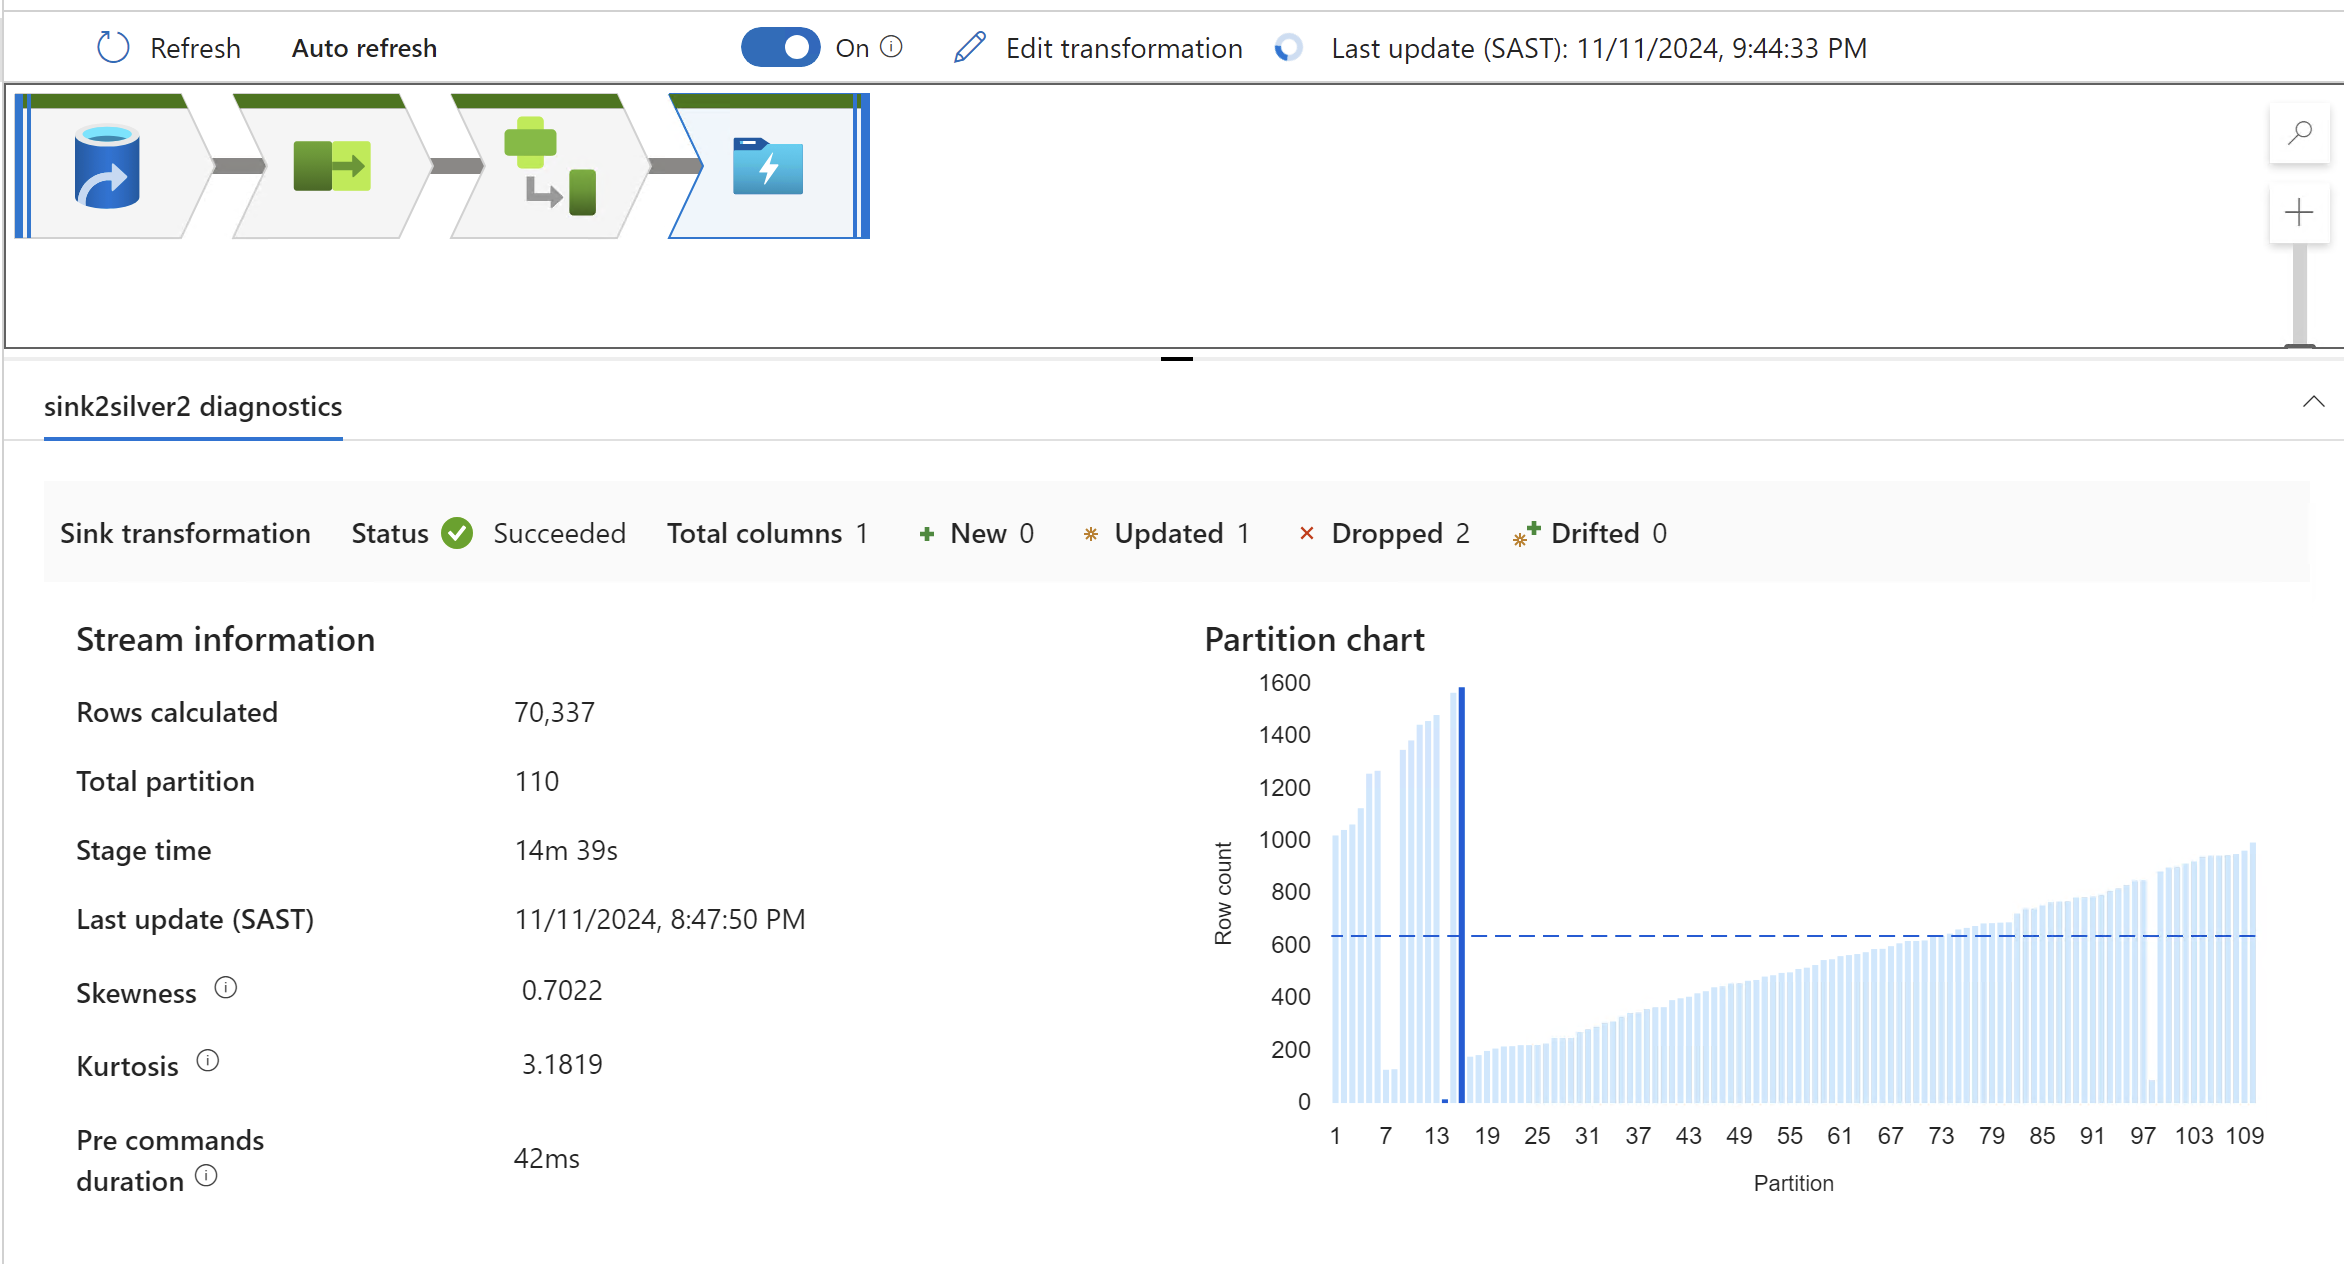Toggle the Auto refresh switch off

pyautogui.click(x=780, y=47)
